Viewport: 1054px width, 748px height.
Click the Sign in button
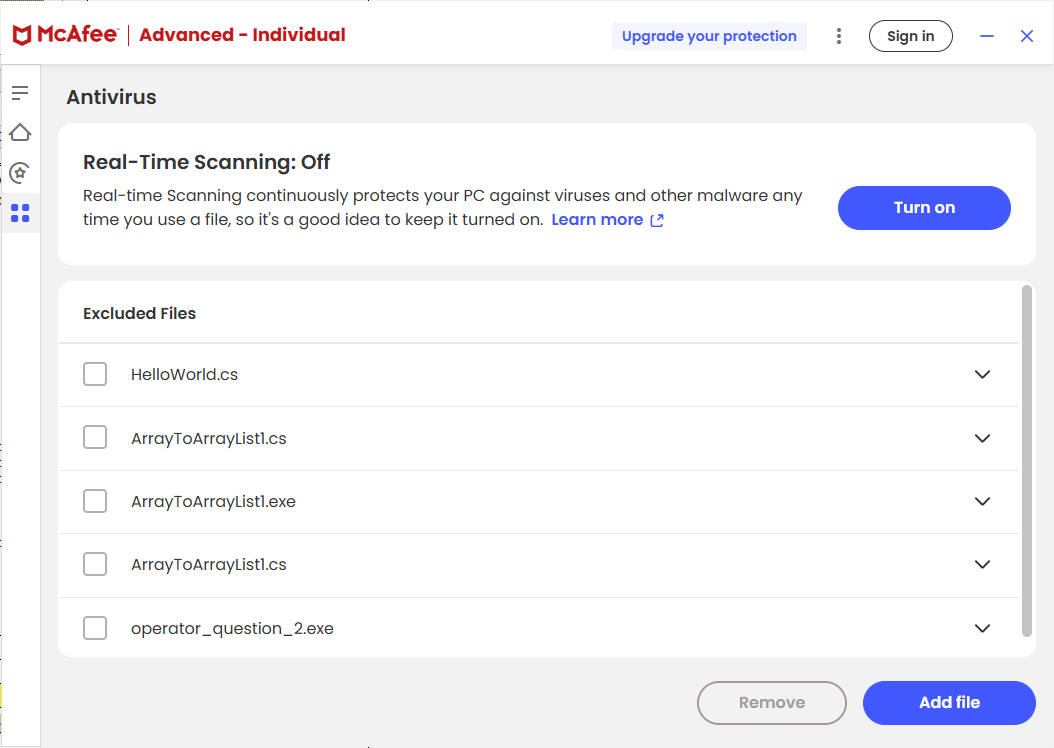point(910,36)
